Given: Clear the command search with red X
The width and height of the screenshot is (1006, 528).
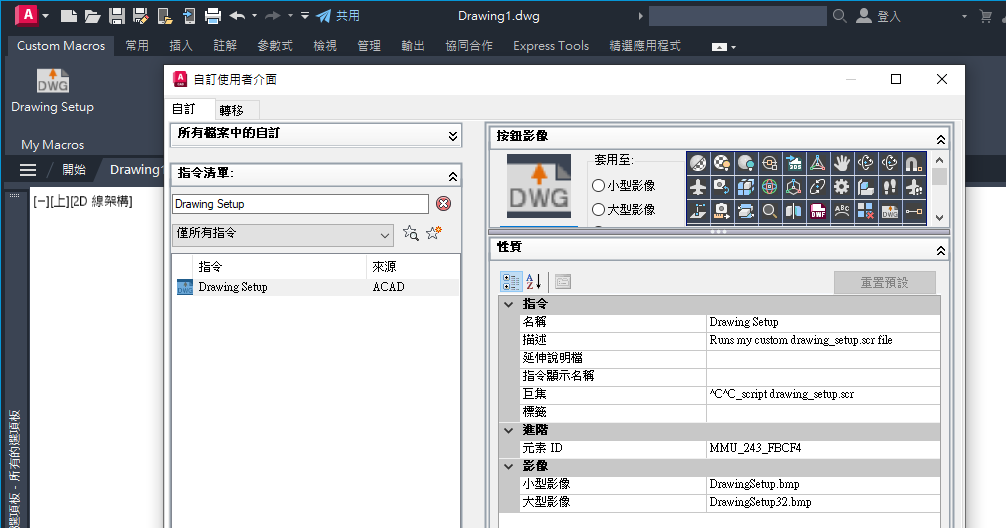Looking at the screenshot, I should pos(443,204).
